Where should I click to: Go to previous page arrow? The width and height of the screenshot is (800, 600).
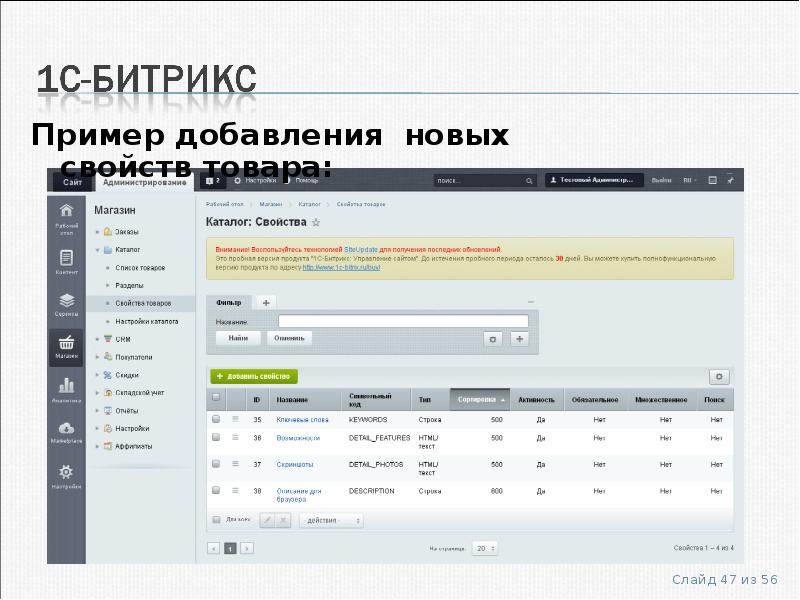pos(213,548)
